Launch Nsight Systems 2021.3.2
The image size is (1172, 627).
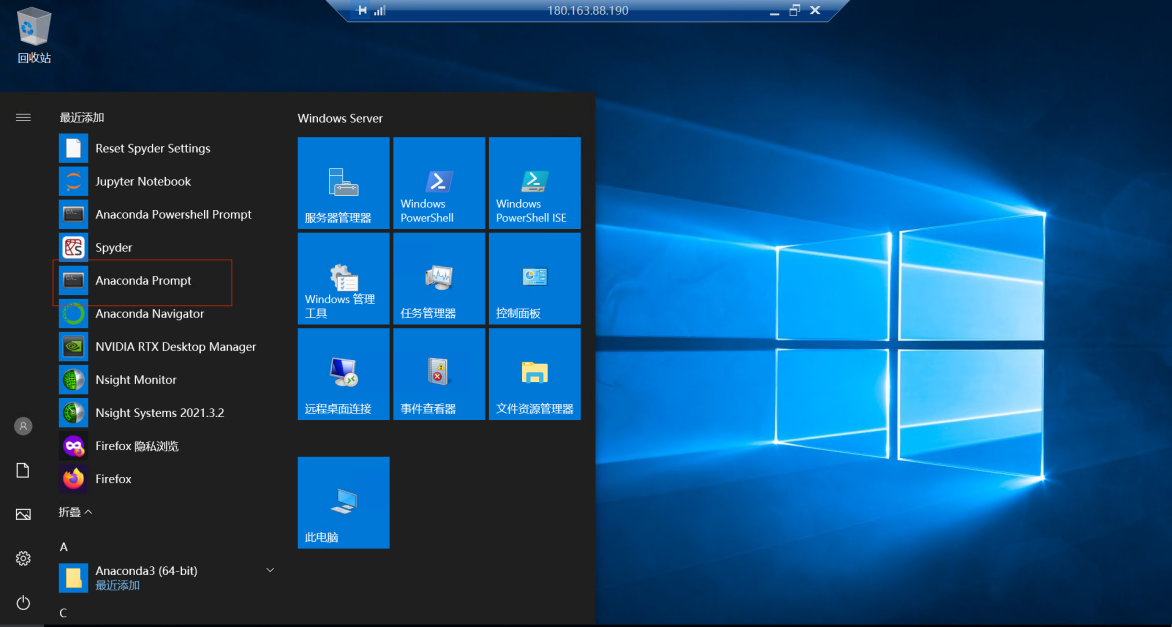tap(159, 413)
